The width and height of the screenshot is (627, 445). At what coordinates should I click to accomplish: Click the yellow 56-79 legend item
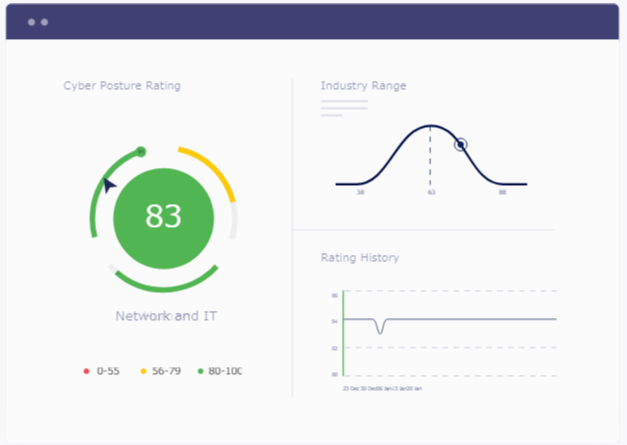161,371
